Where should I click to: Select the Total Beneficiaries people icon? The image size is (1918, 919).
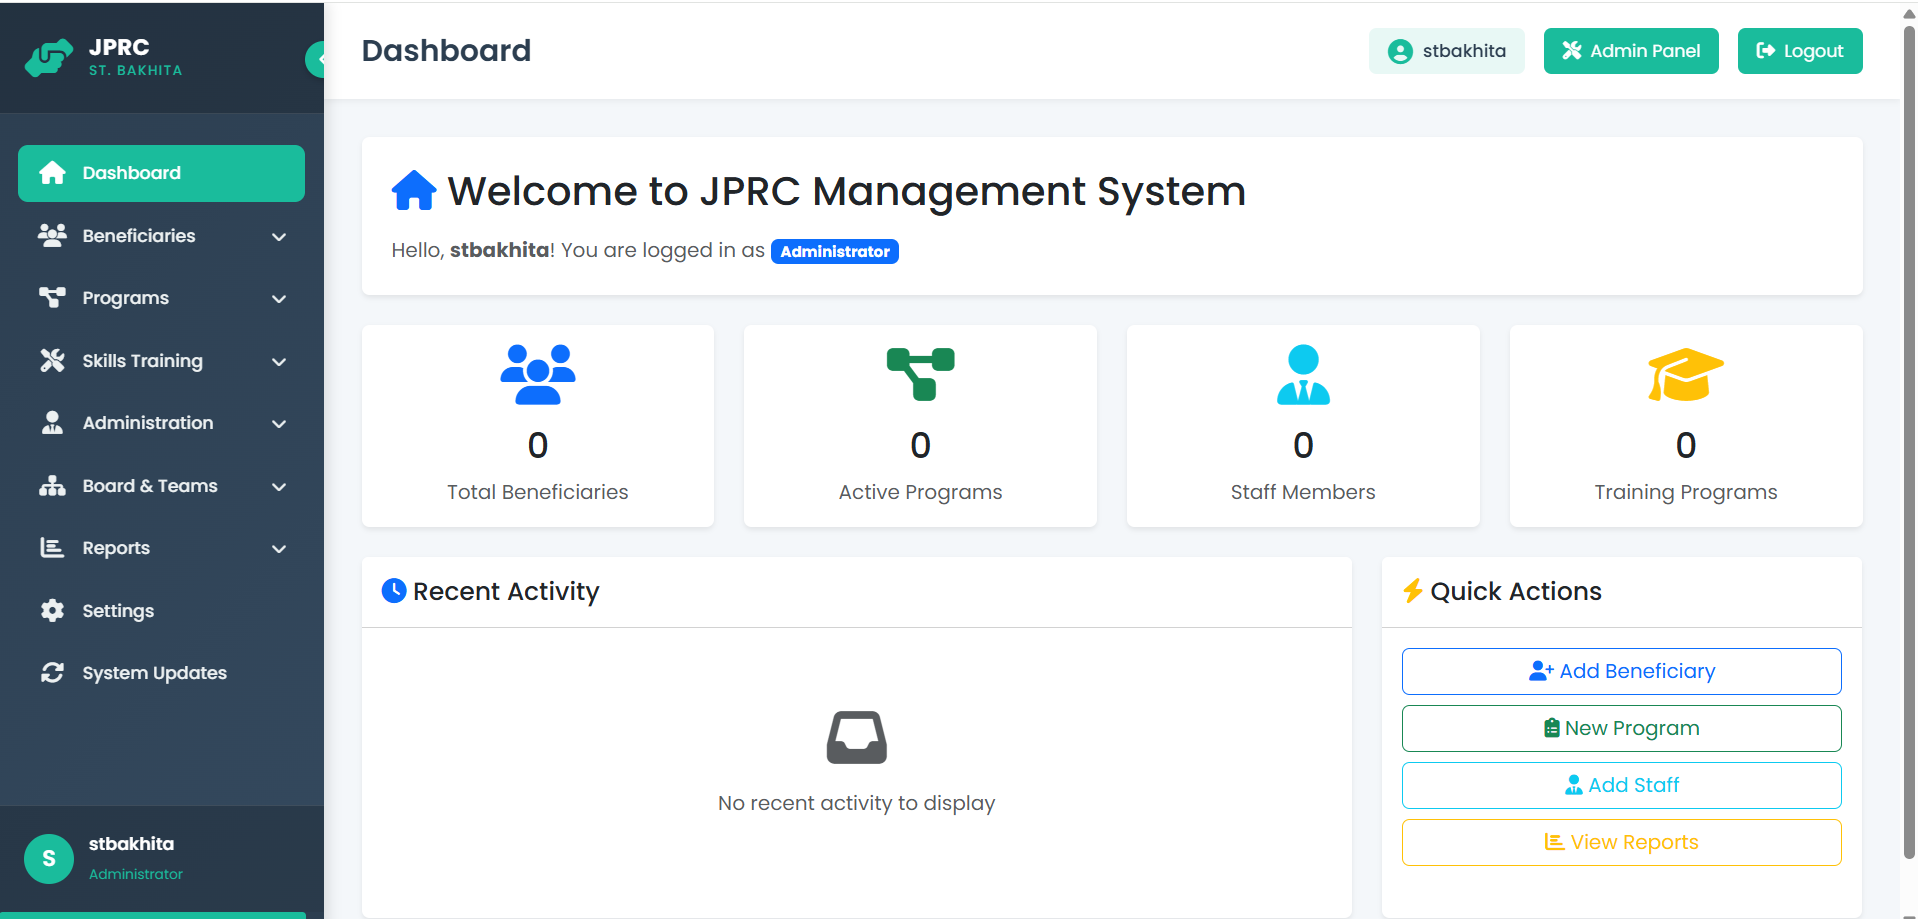[537, 375]
